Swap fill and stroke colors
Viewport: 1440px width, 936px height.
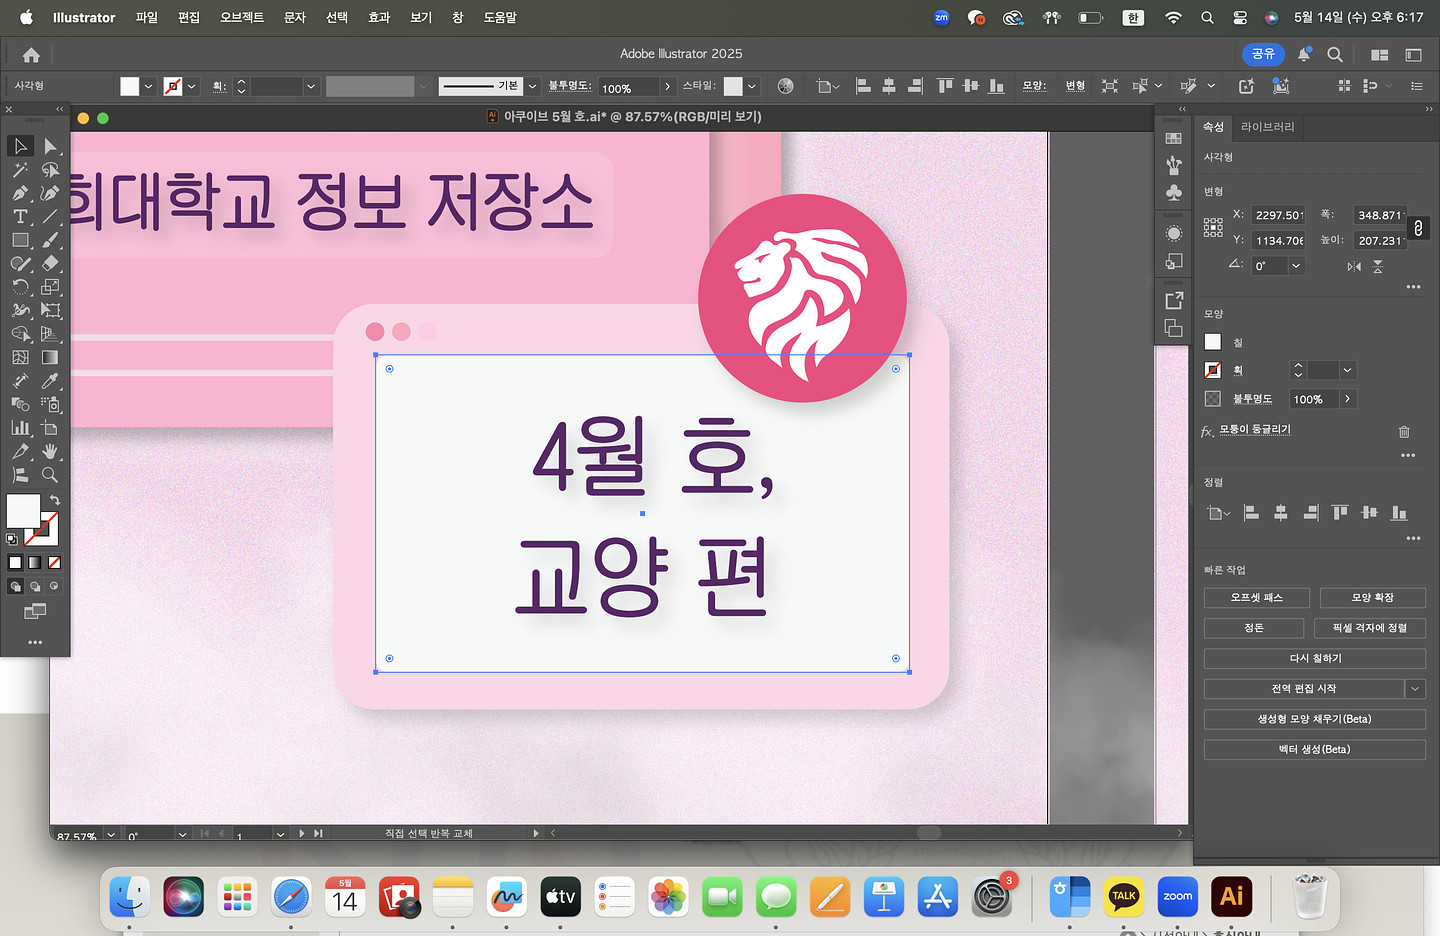55,499
